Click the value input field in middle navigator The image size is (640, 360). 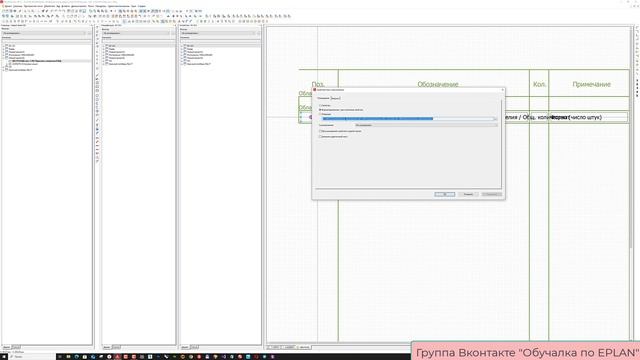coord(138,41)
